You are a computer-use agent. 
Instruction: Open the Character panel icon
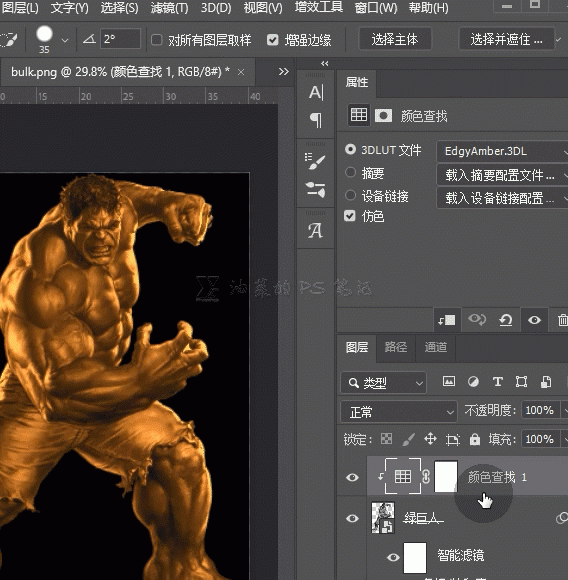click(x=316, y=92)
